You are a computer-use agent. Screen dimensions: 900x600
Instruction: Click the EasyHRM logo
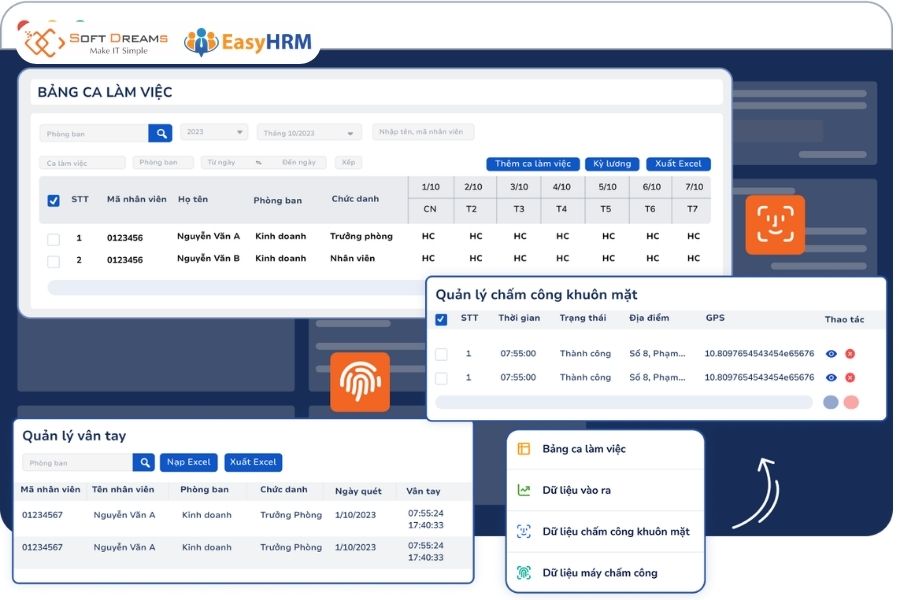pos(248,42)
